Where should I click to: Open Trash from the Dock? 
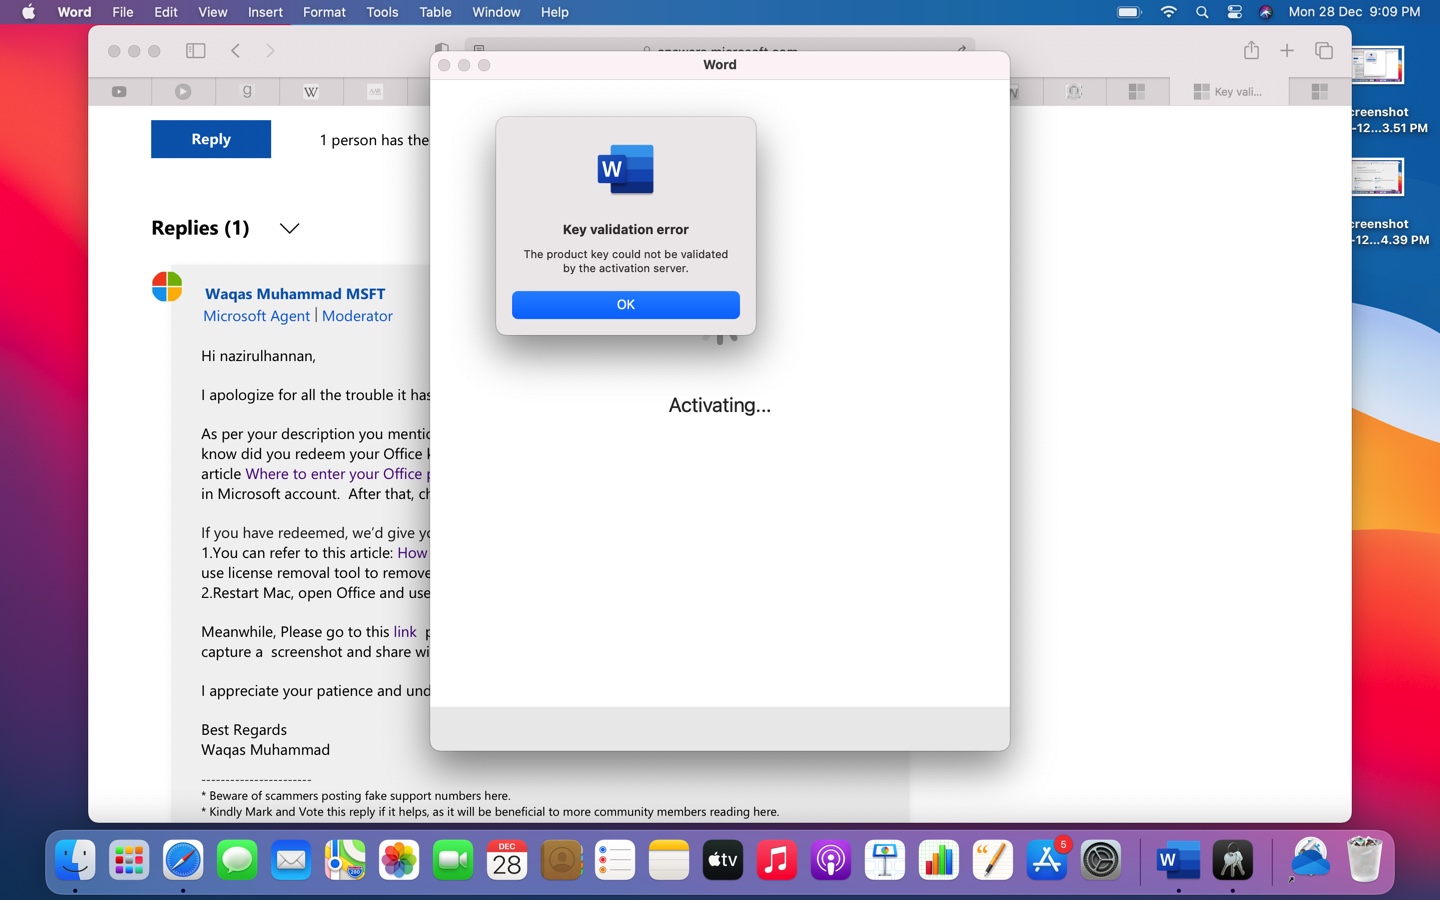(x=1364, y=860)
